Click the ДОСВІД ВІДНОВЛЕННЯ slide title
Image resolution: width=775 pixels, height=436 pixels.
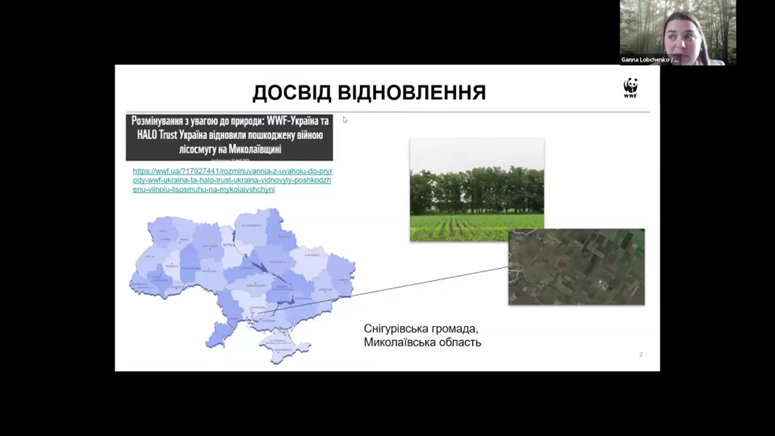(x=369, y=93)
